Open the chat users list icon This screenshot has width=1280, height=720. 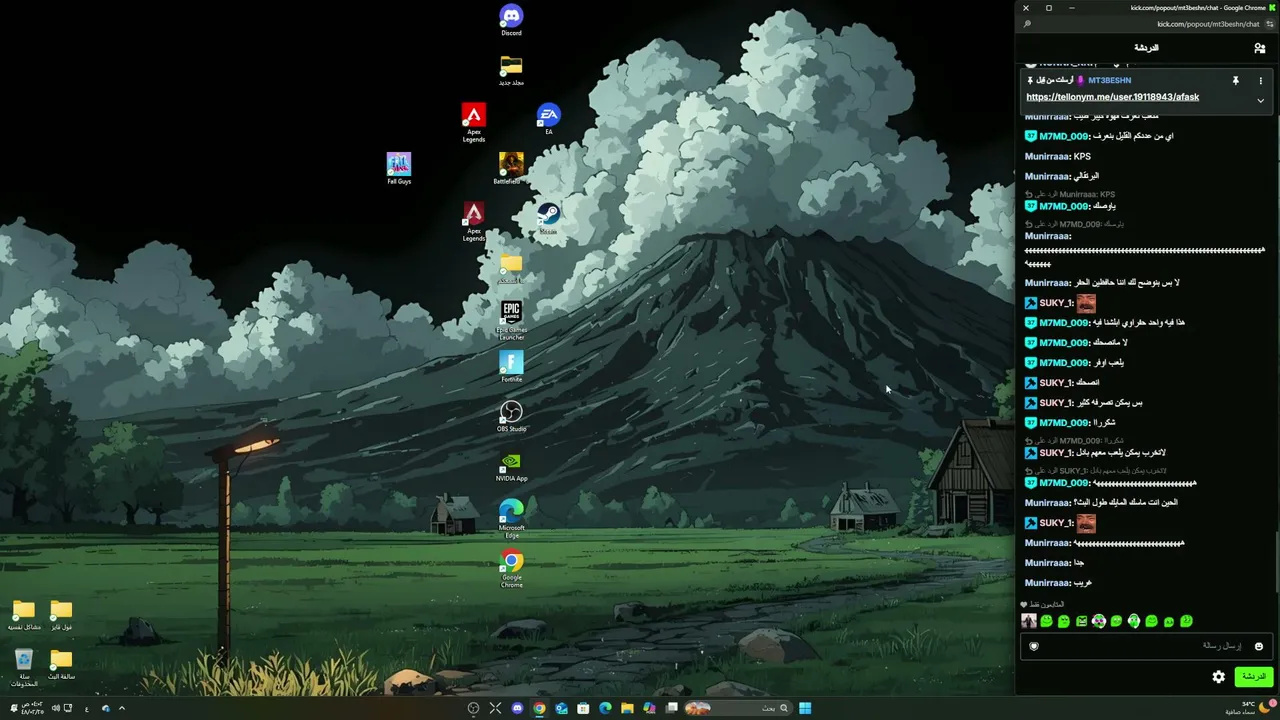[1259, 48]
